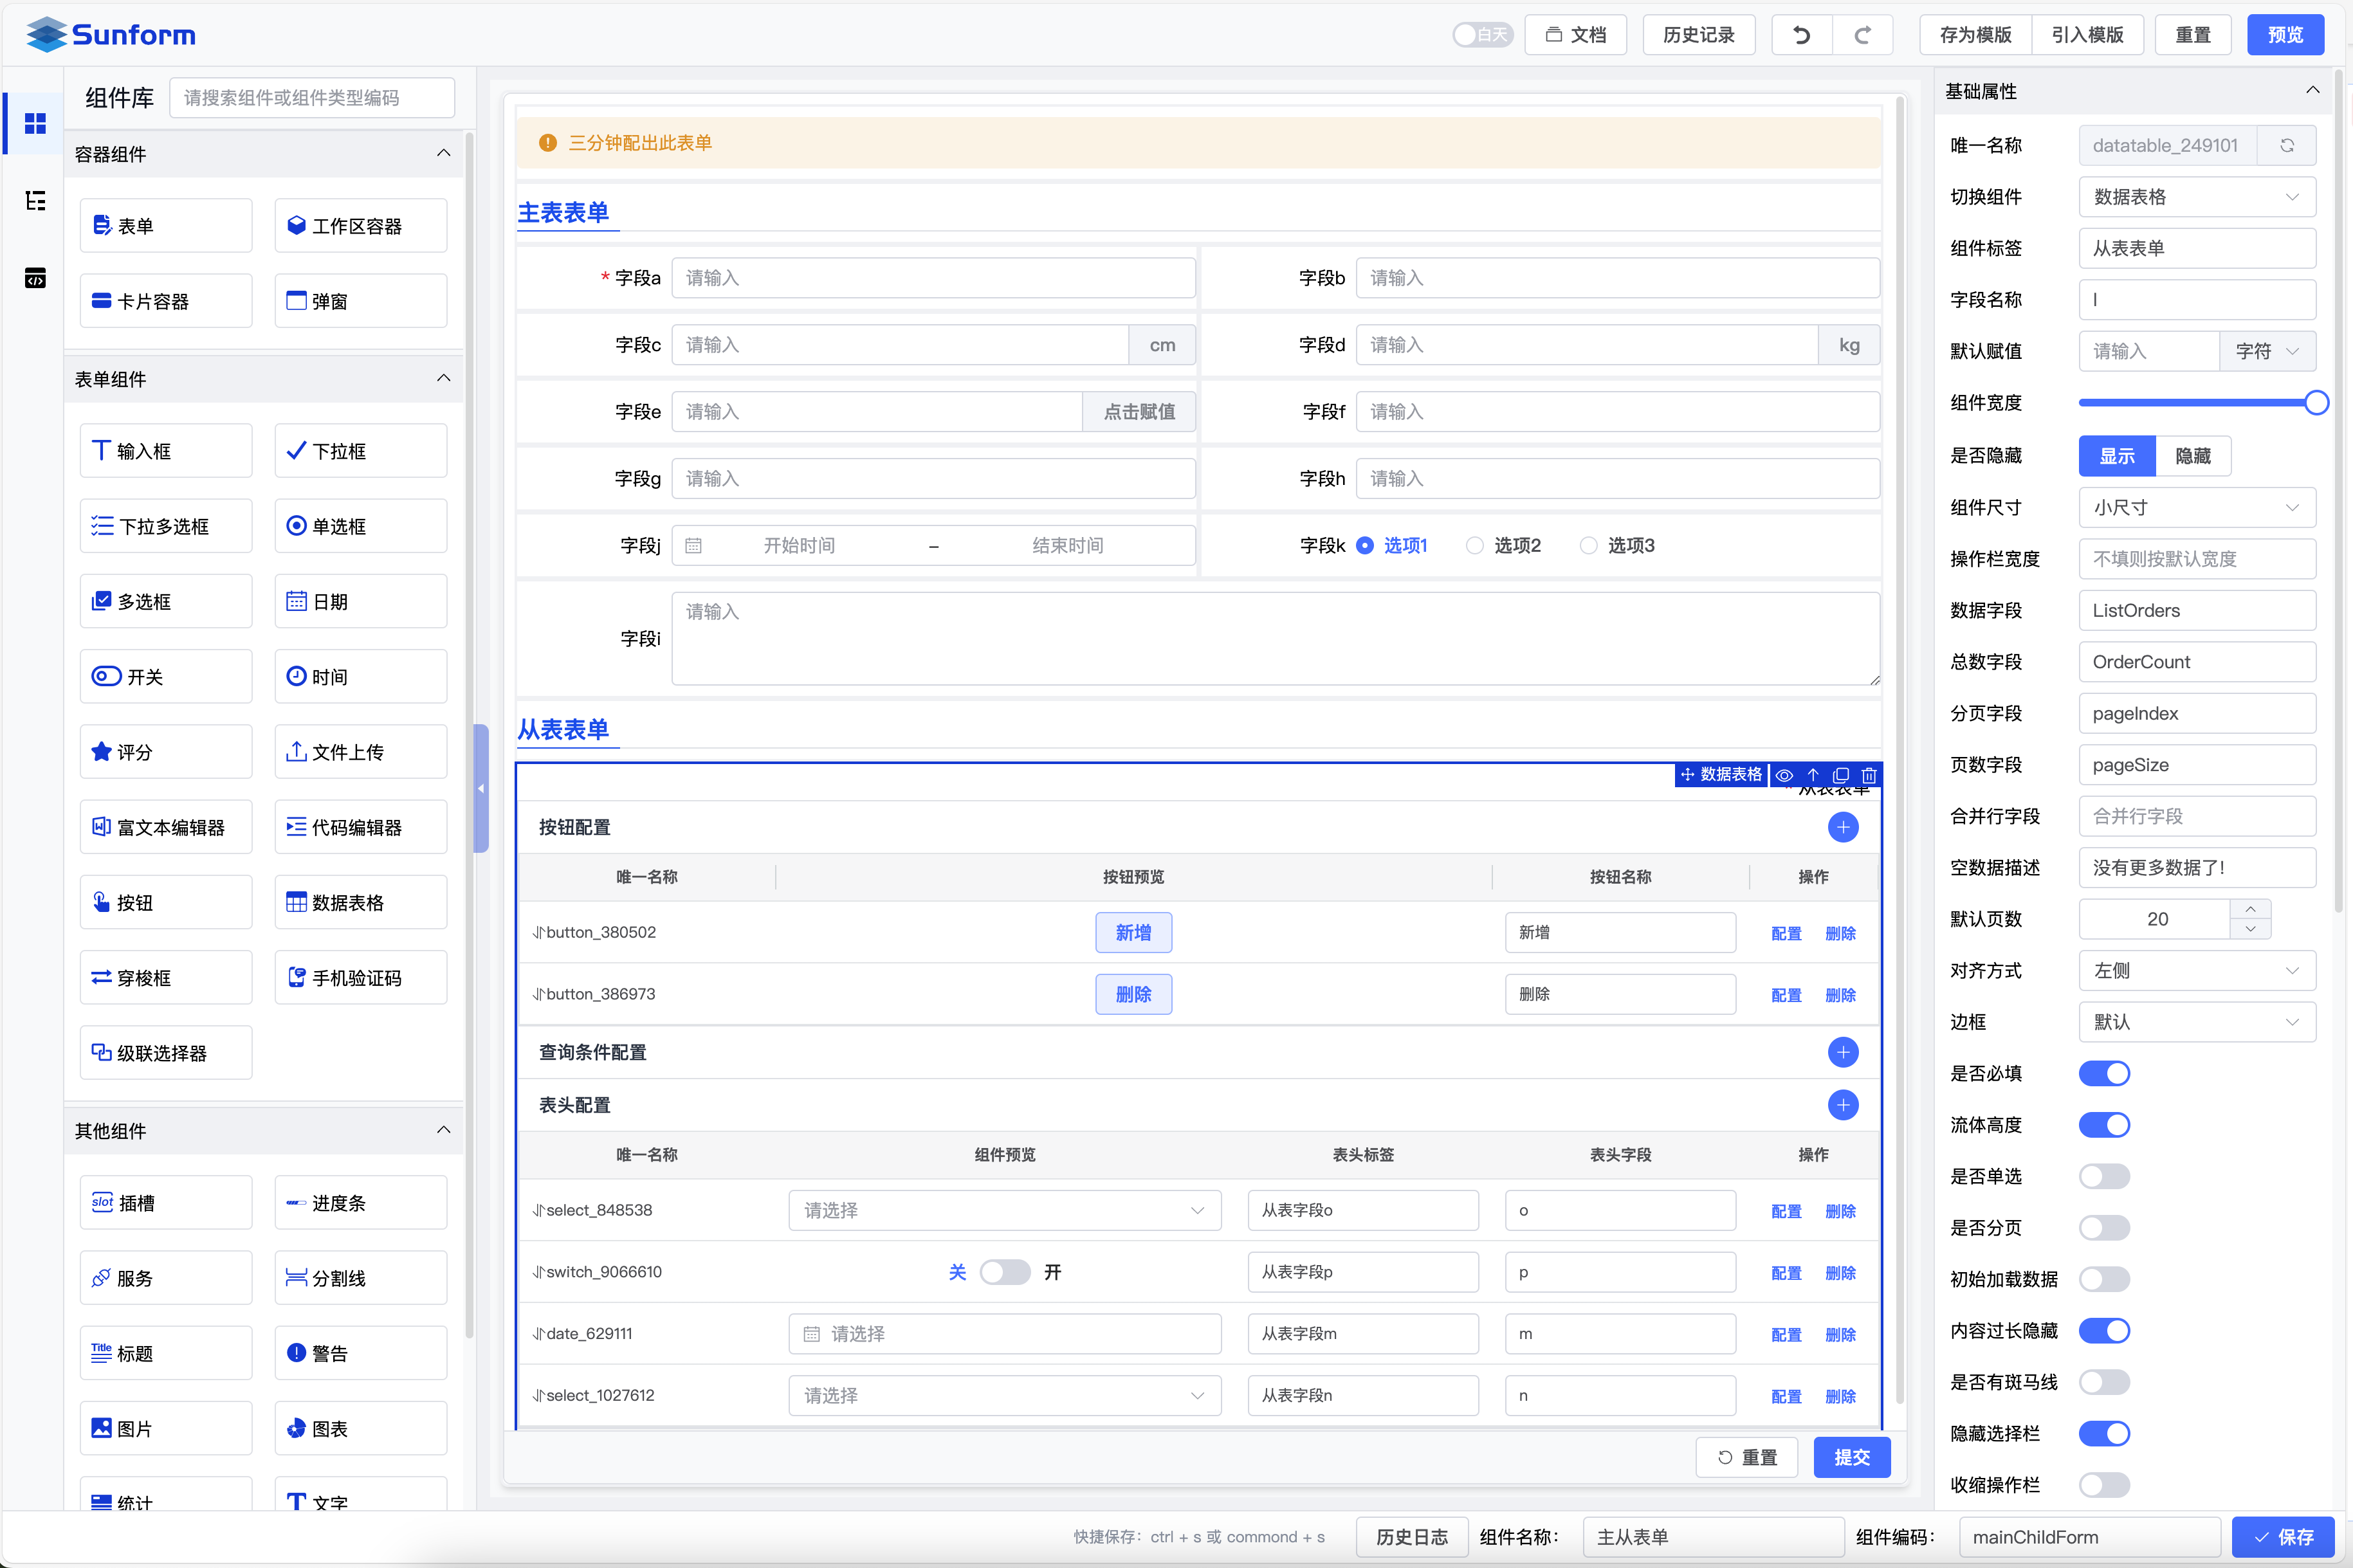The width and height of the screenshot is (2353, 1568).
Task: Open the 切换组件 dropdown showing 数据表格
Action: click(x=2197, y=197)
